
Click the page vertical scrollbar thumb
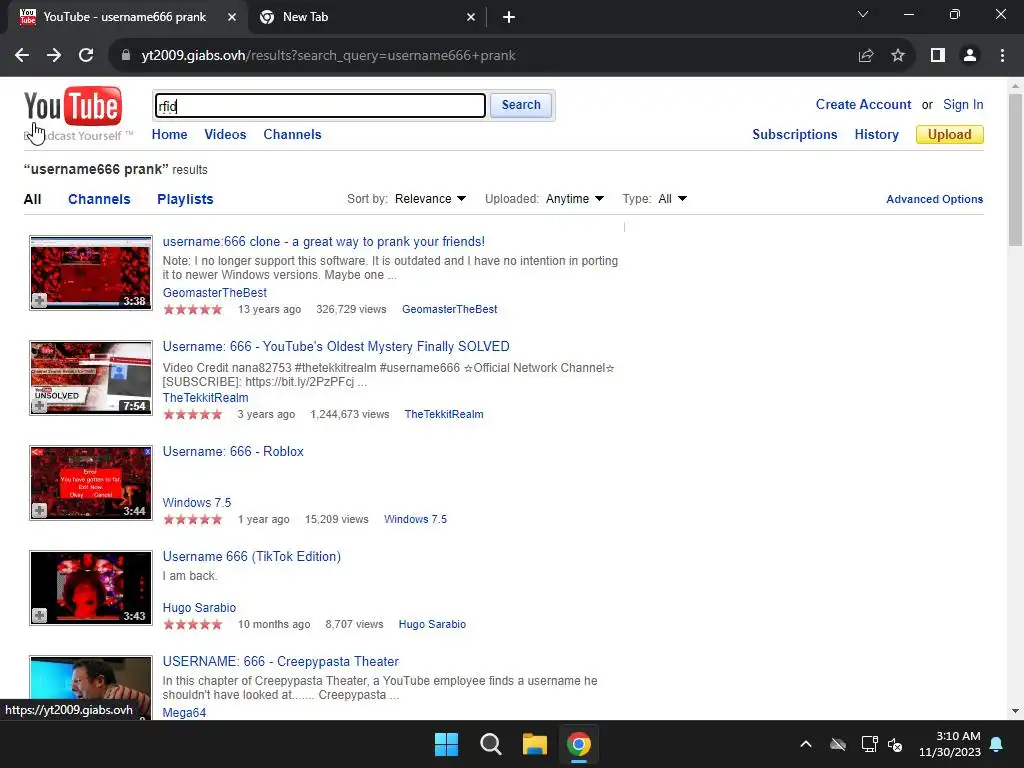pyautogui.click(x=1015, y=170)
